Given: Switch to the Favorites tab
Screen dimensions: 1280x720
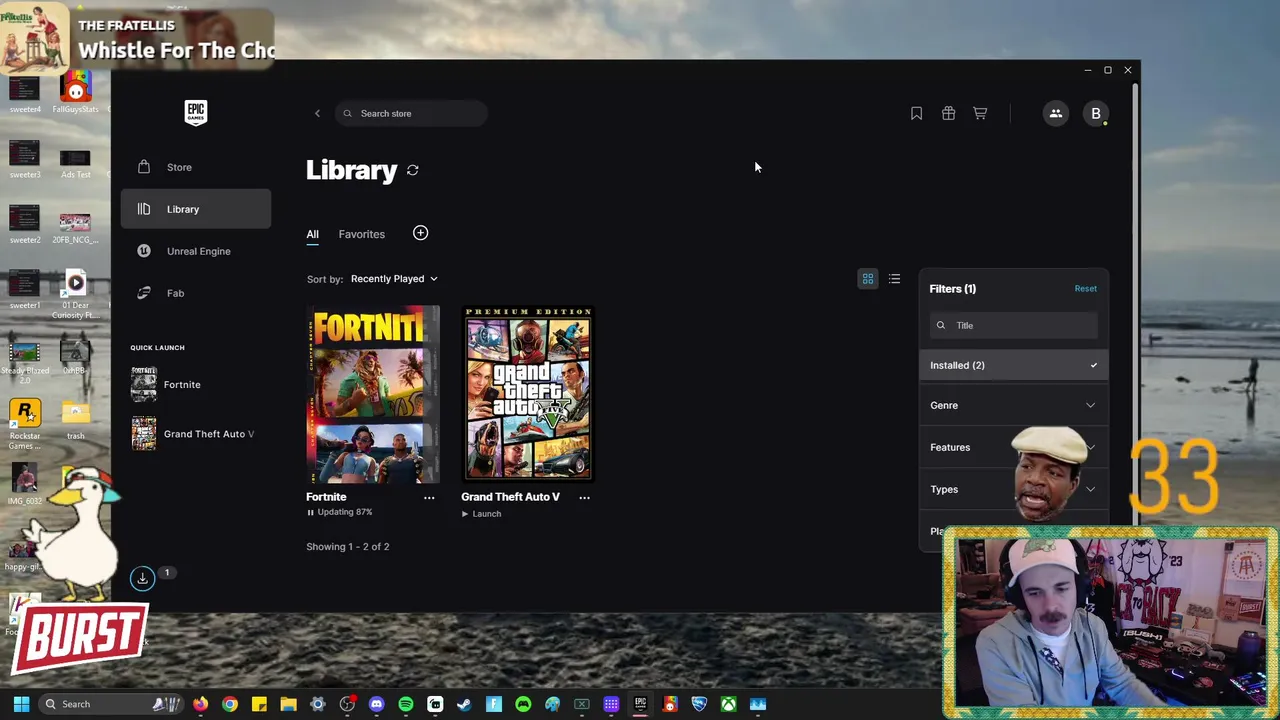Looking at the screenshot, I should [361, 234].
